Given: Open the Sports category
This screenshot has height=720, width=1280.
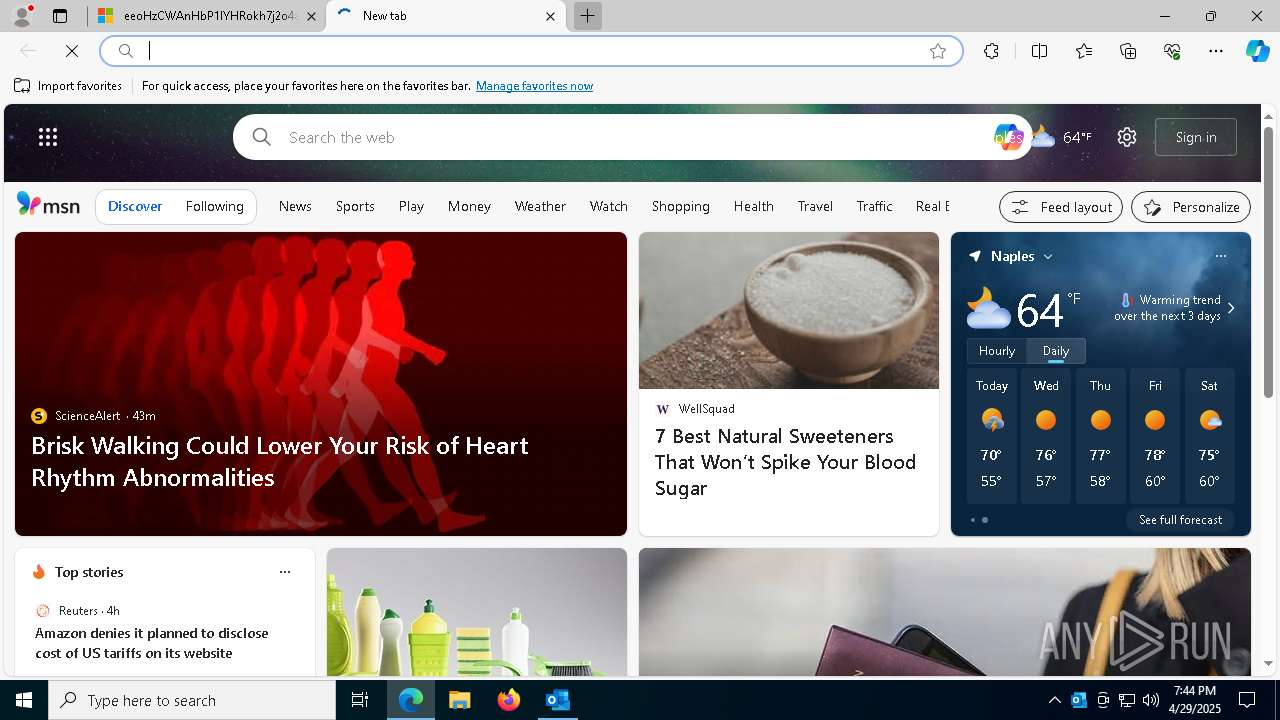Looking at the screenshot, I should [x=355, y=206].
